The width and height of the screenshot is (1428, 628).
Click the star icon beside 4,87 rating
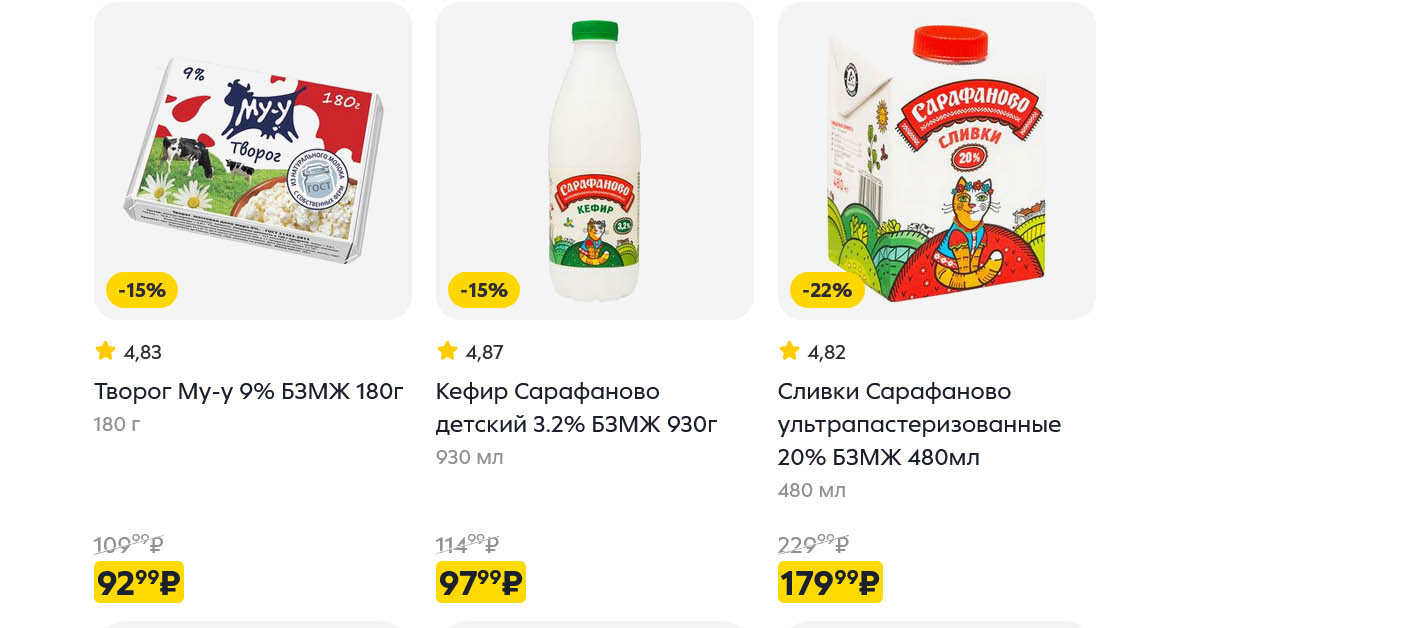point(447,351)
